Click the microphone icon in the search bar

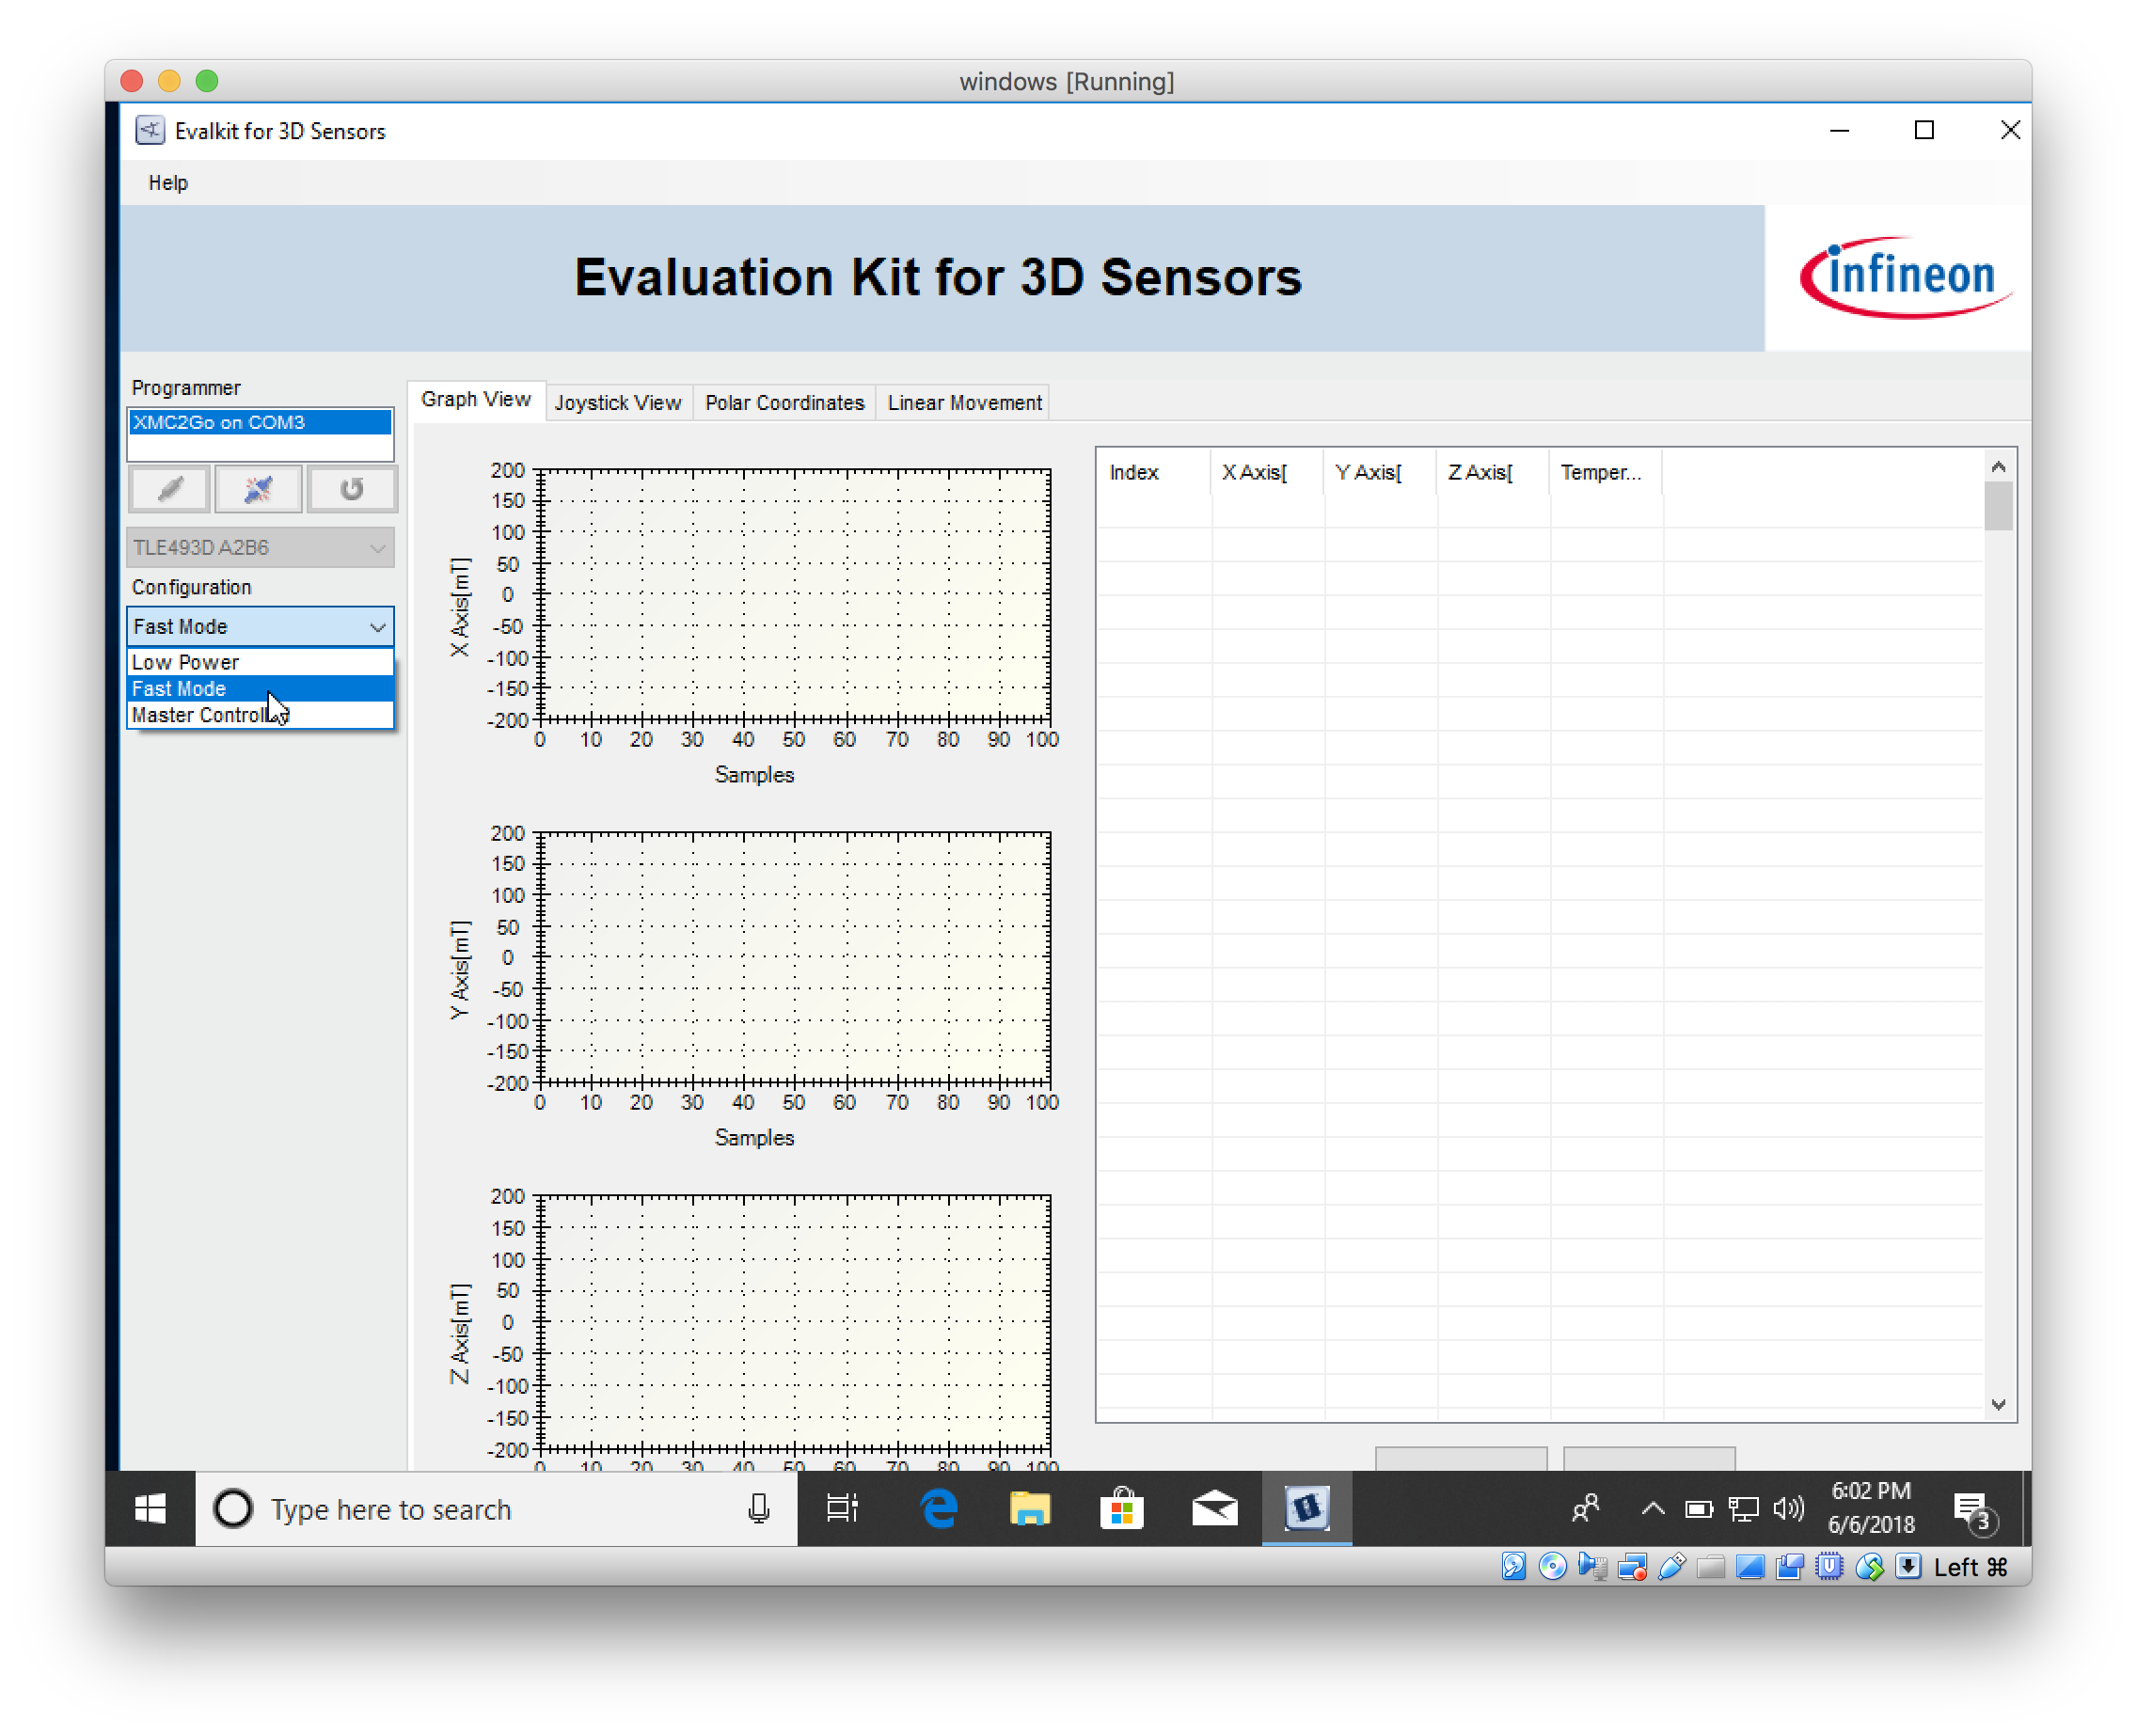[x=758, y=1509]
